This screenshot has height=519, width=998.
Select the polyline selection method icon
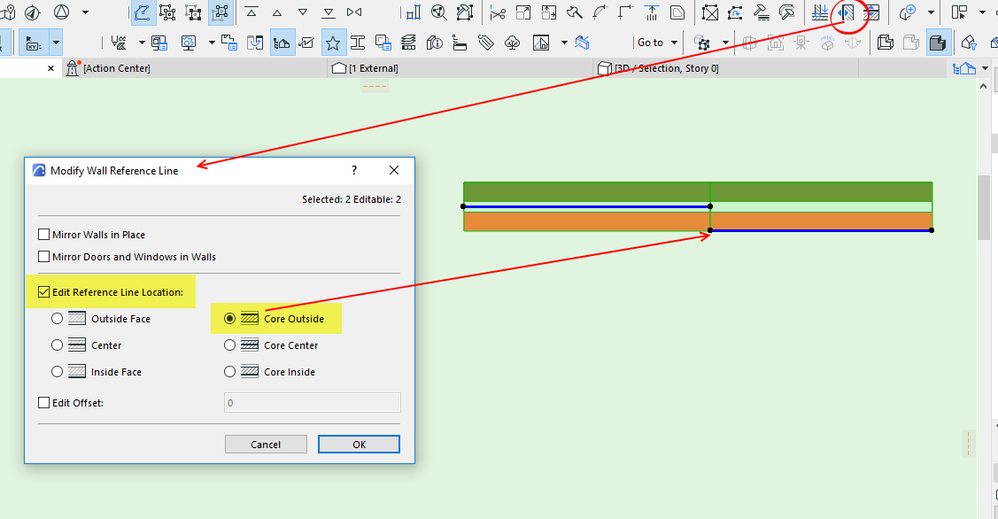coord(141,12)
